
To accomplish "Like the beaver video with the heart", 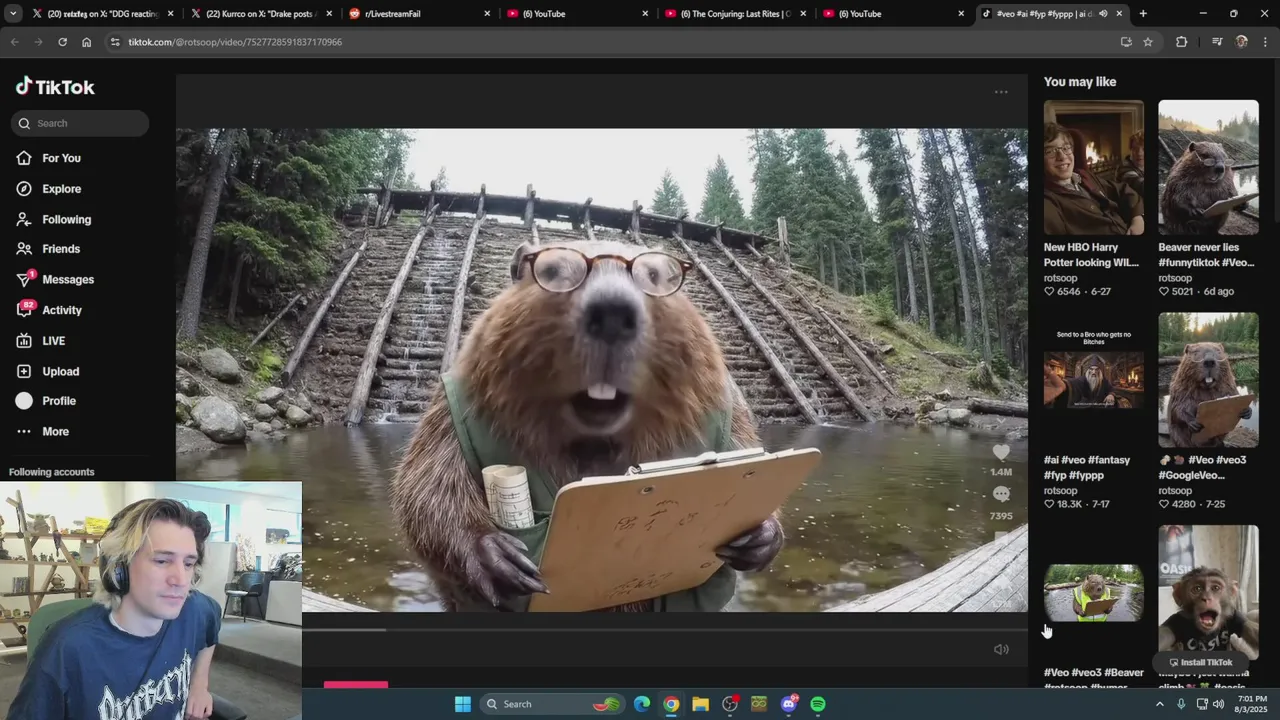I will click(1001, 453).
